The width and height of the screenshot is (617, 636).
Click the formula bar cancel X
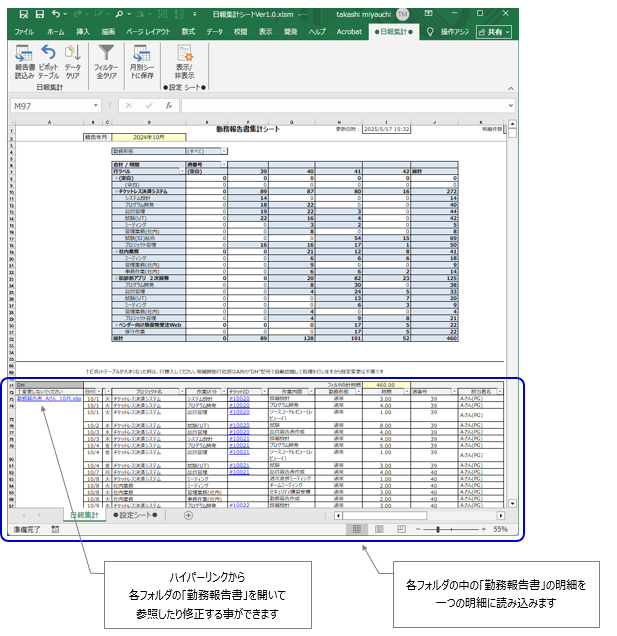[129, 106]
